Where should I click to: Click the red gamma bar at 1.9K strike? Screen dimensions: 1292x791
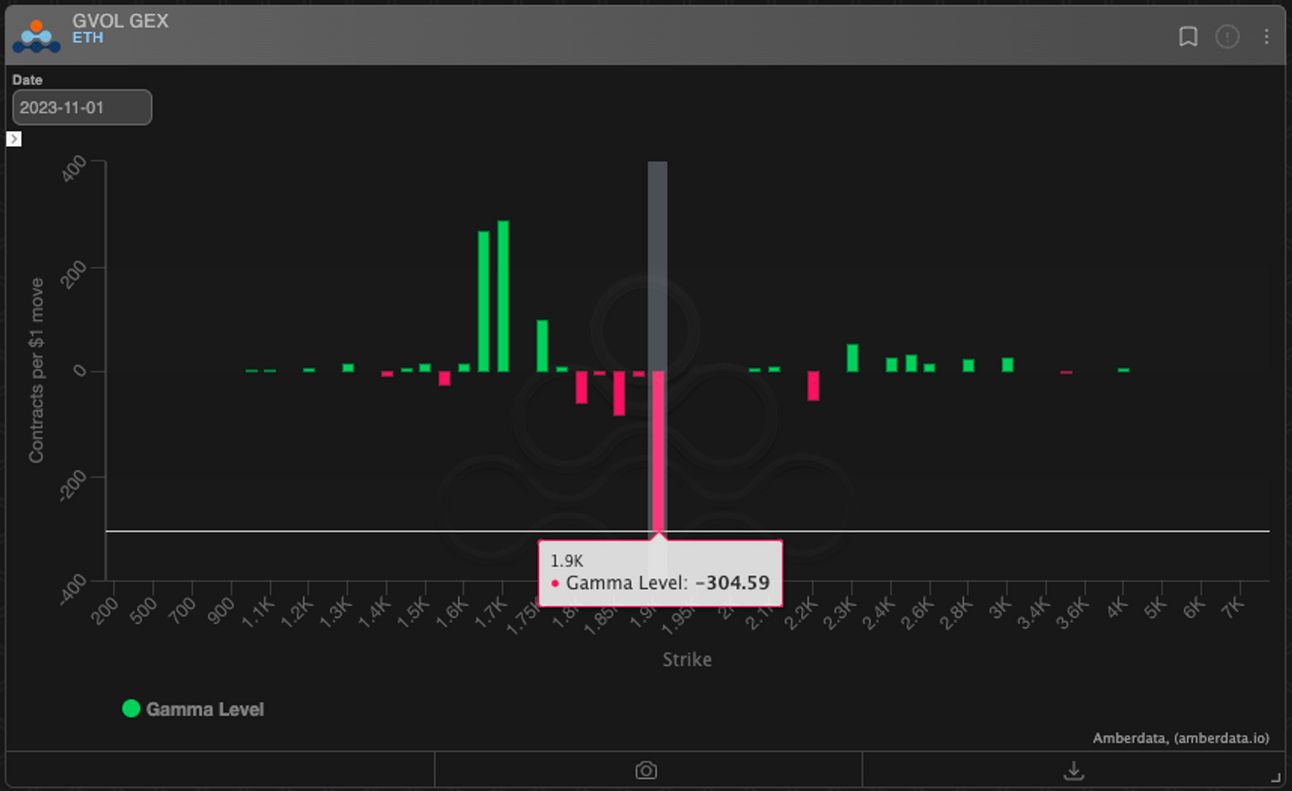click(658, 451)
